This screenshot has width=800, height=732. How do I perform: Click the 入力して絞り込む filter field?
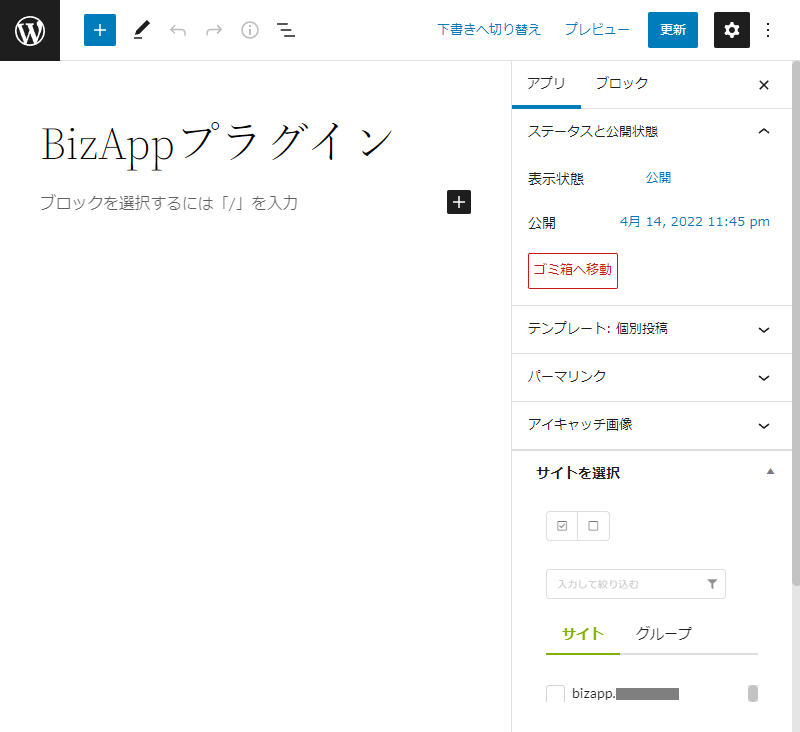click(635, 584)
